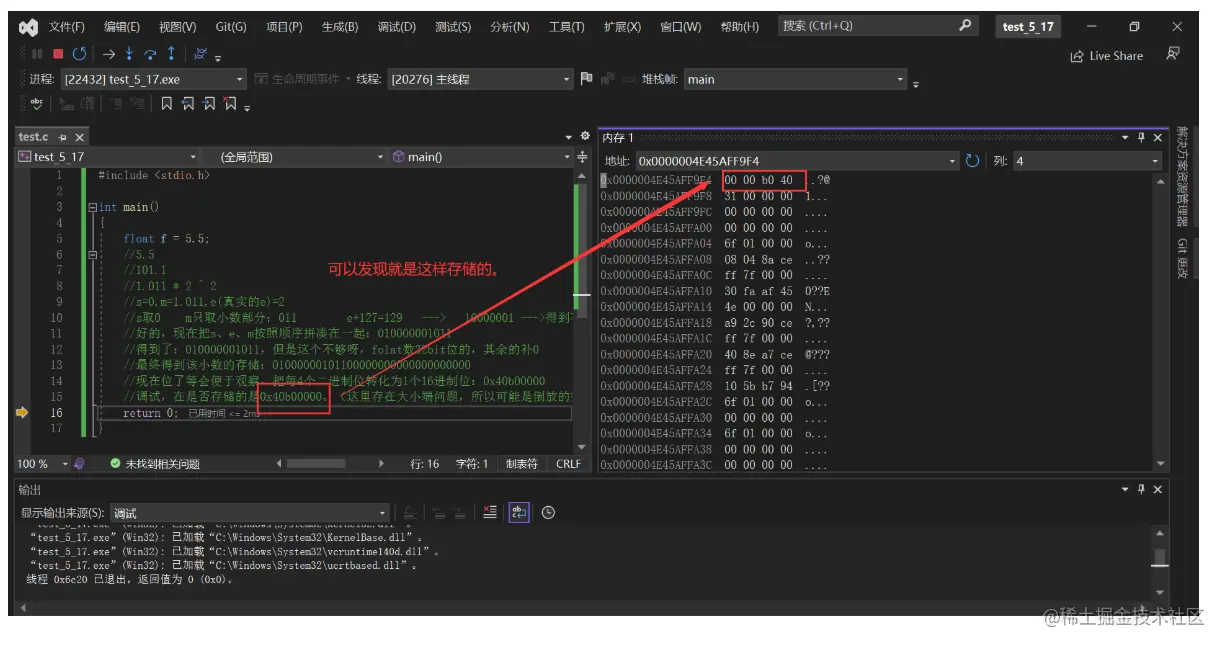Click memory row 0x0000004E45AFFA10
The height and width of the screenshot is (647, 1224).
[714, 291]
